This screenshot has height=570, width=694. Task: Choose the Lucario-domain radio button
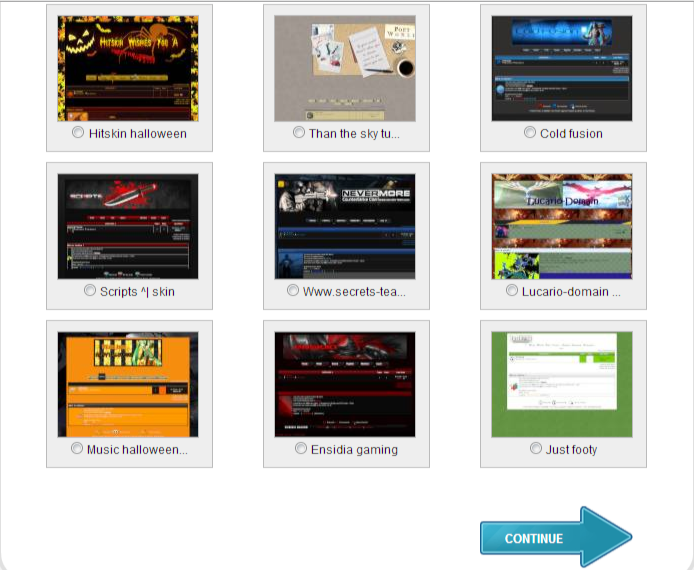(512, 290)
